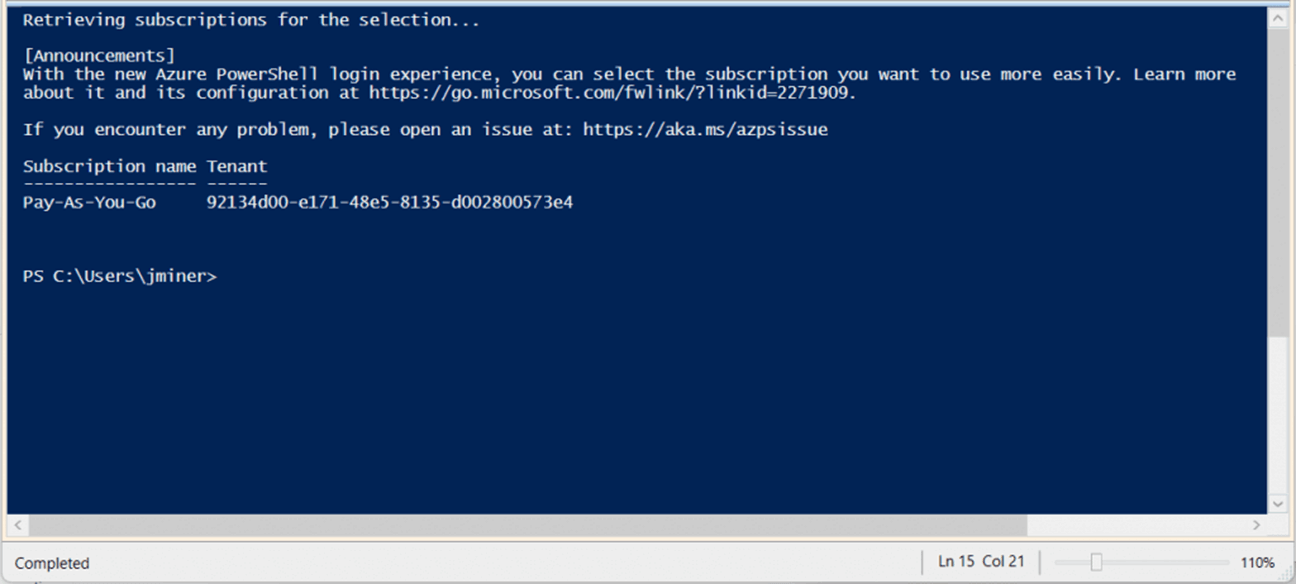Click the tenant ID GUID text
Viewport: 1296px width, 584px height.
[389, 203]
